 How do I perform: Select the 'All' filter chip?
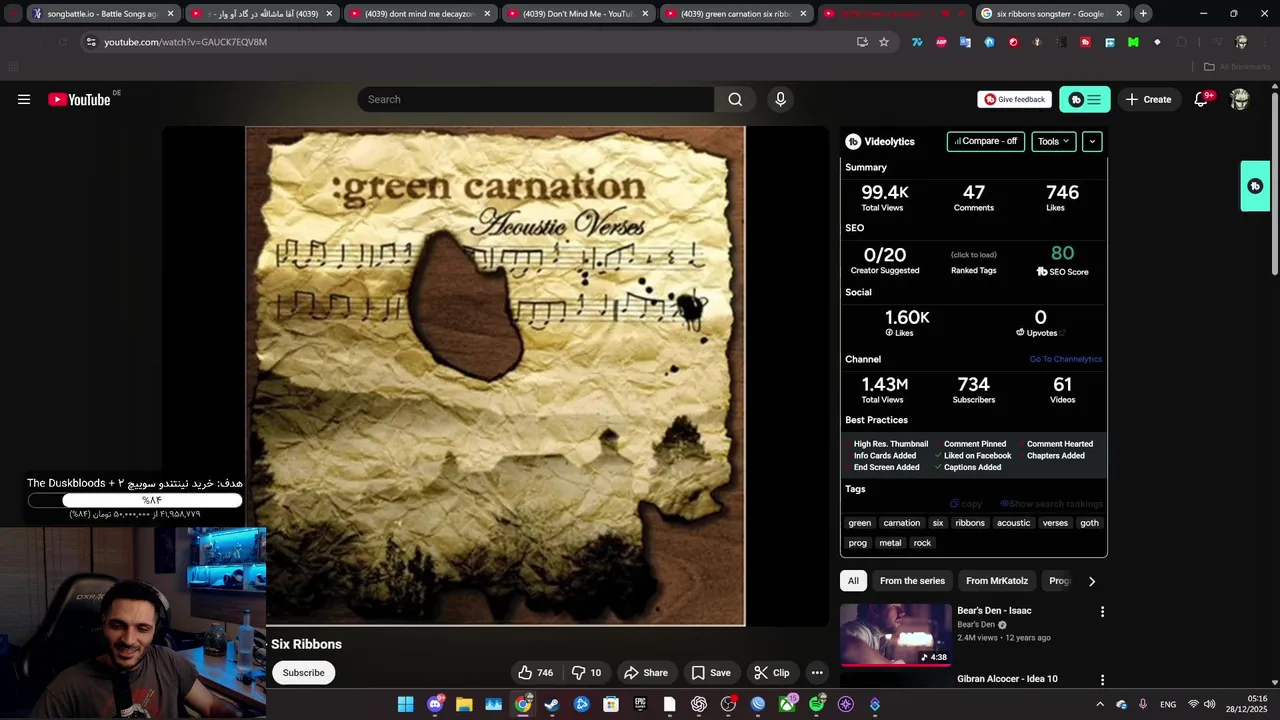[x=853, y=581]
